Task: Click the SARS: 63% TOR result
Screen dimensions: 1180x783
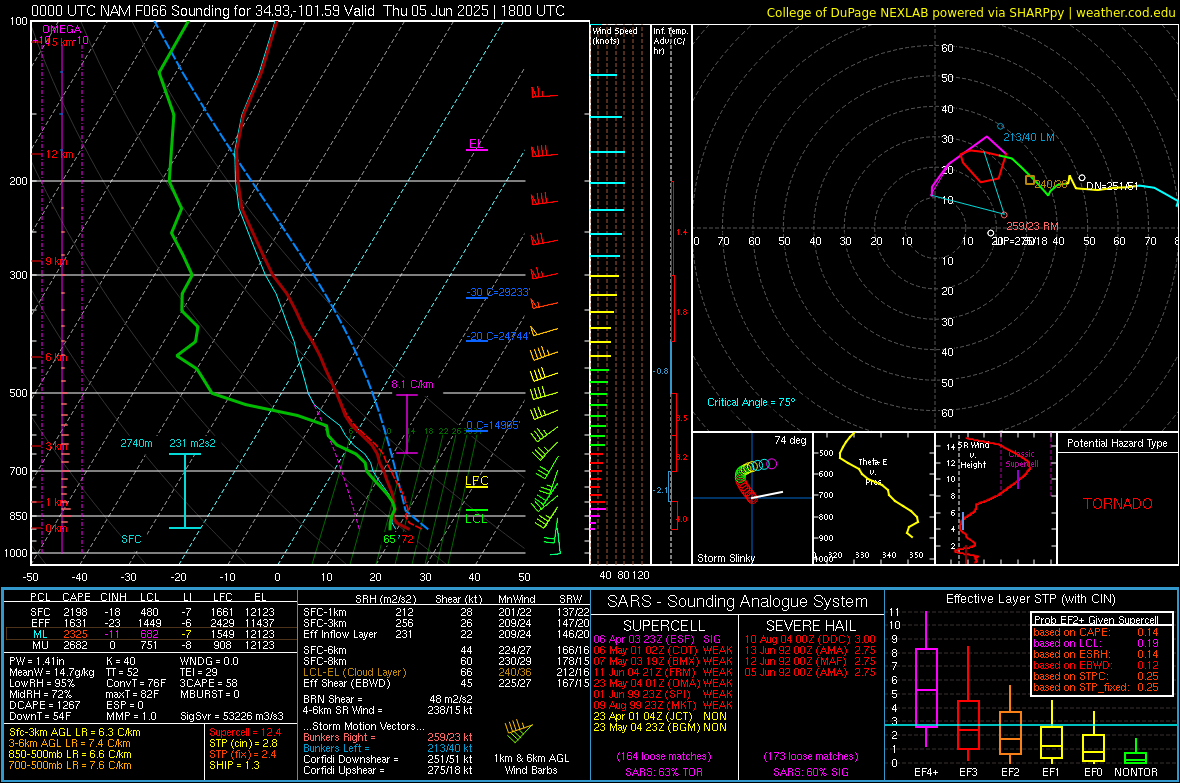Action: click(x=664, y=772)
